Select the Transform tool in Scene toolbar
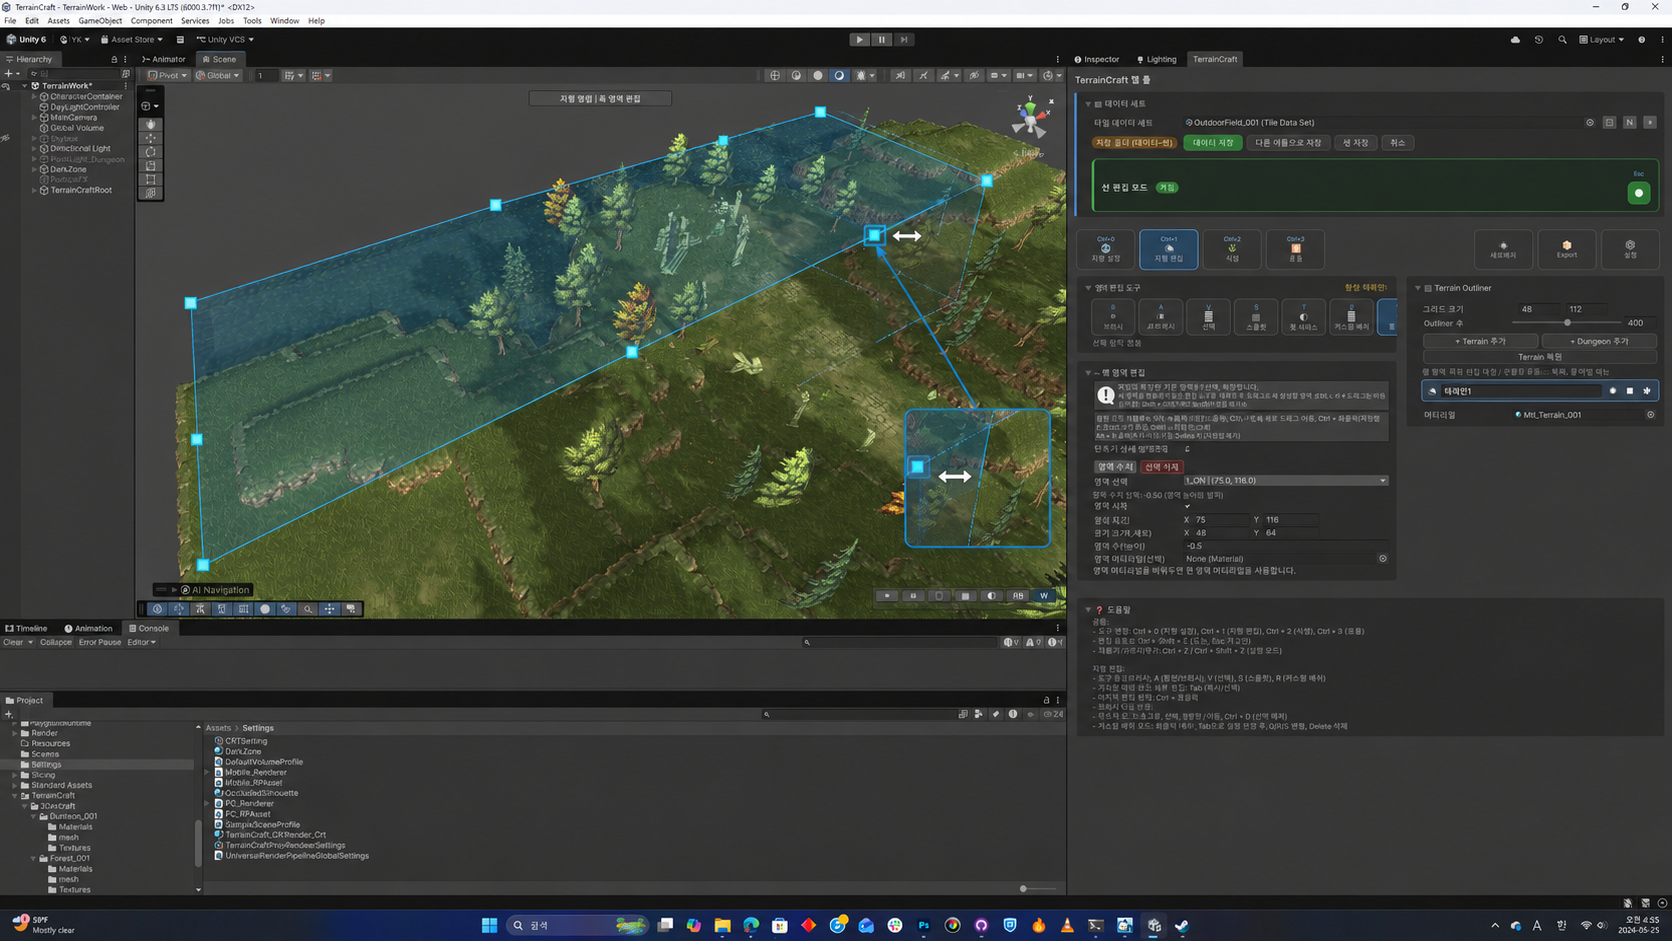 pos(151,194)
